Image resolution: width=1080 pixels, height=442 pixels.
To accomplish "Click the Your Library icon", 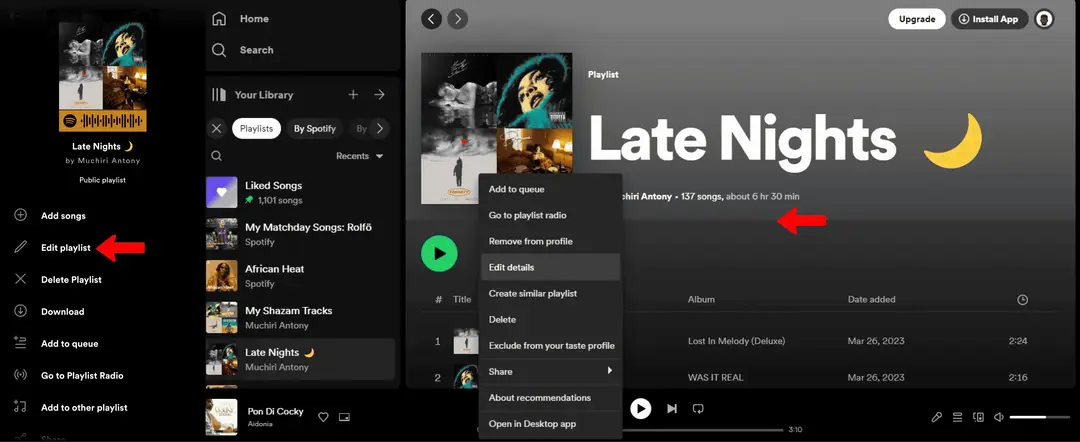I will tap(219, 94).
